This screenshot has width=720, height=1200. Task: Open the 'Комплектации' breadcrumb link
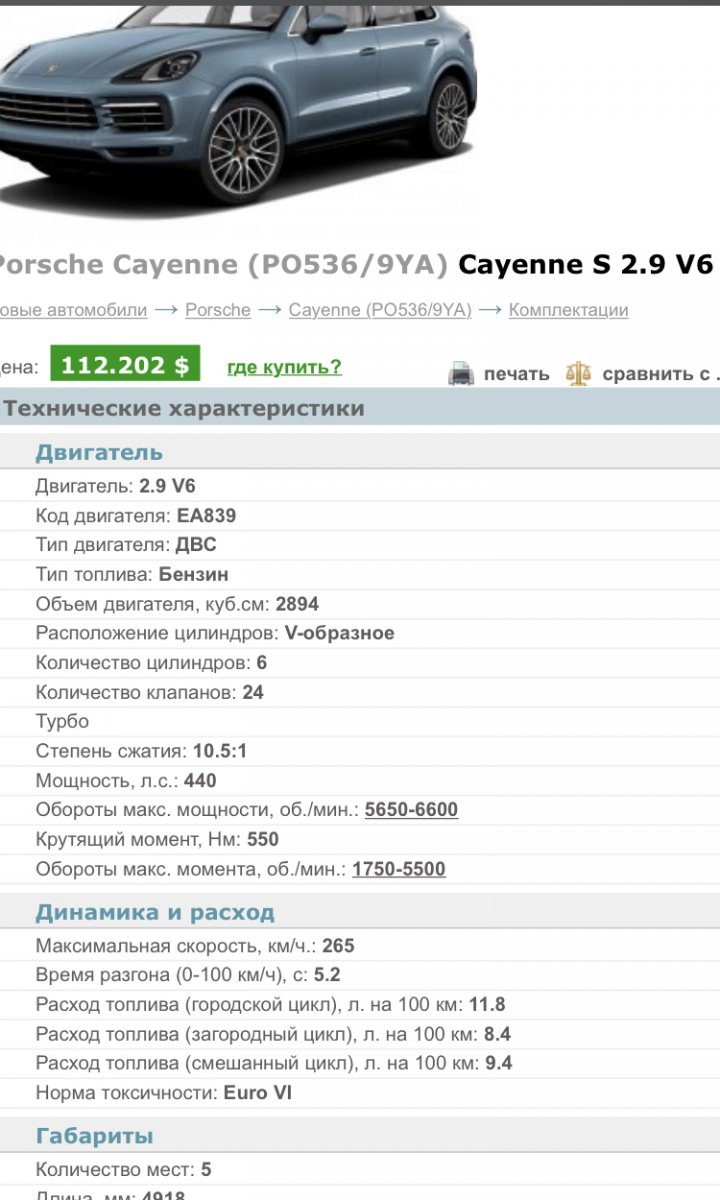568,310
